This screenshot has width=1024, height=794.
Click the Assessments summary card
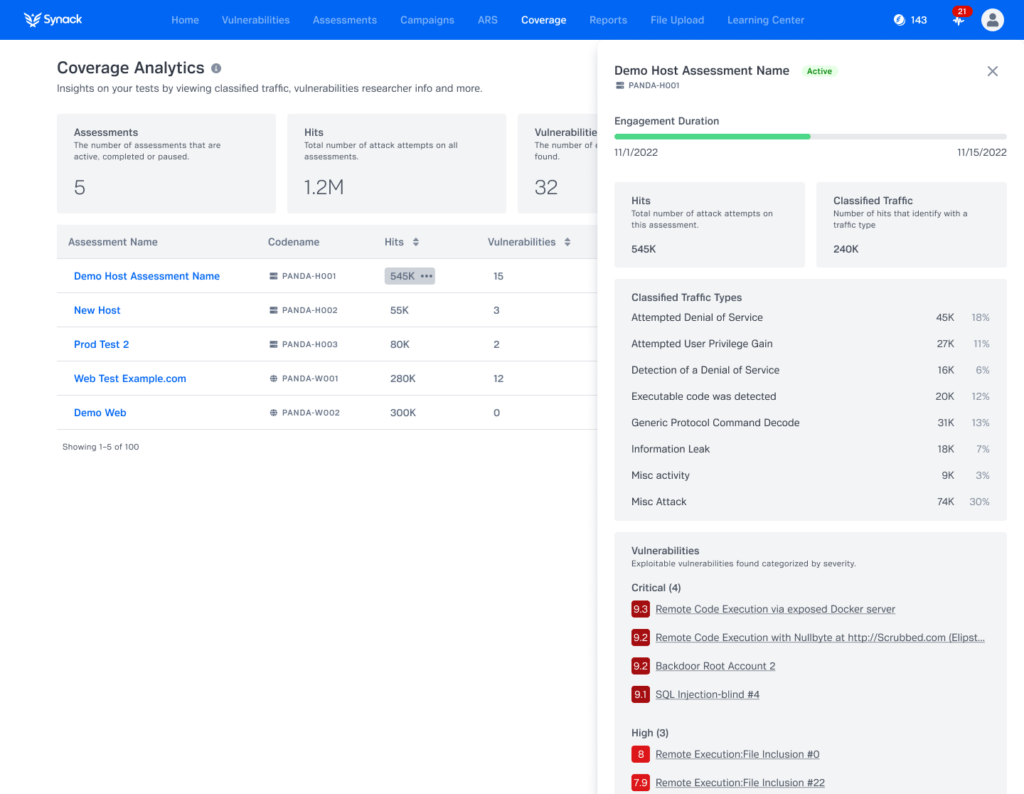(x=166, y=163)
